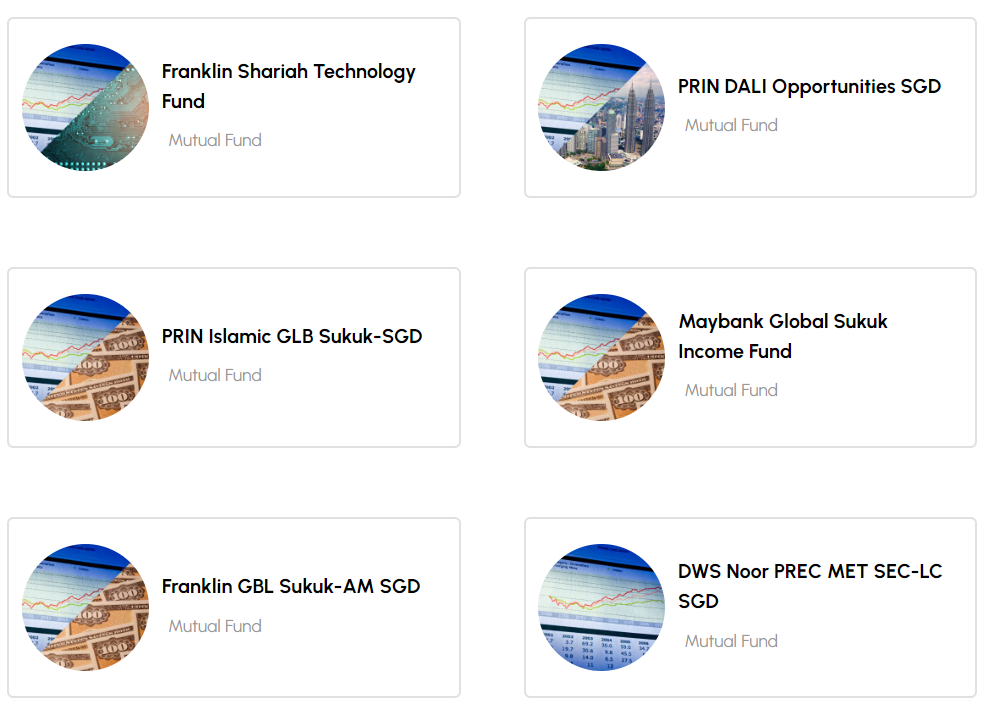Screen dimensions: 987x705
Task: Click Mutual Fund label under Franklin GBL Sukuk-AM
Action: click(x=215, y=626)
